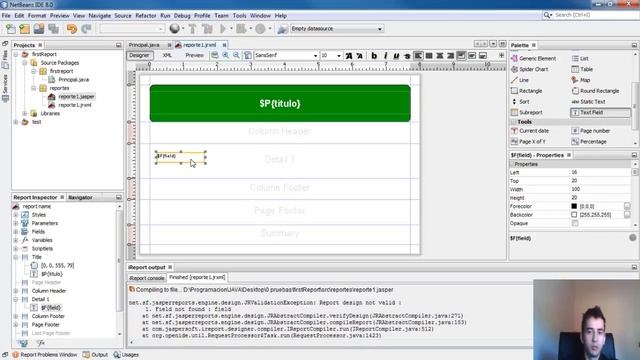Click the Forecolor black swatch
This screenshot has width=640, height=360.
click(574, 206)
